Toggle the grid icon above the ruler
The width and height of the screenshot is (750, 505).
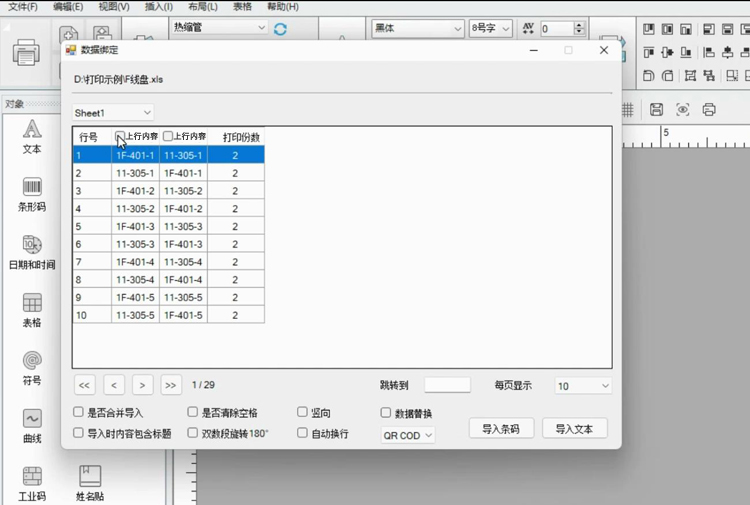click(628, 110)
